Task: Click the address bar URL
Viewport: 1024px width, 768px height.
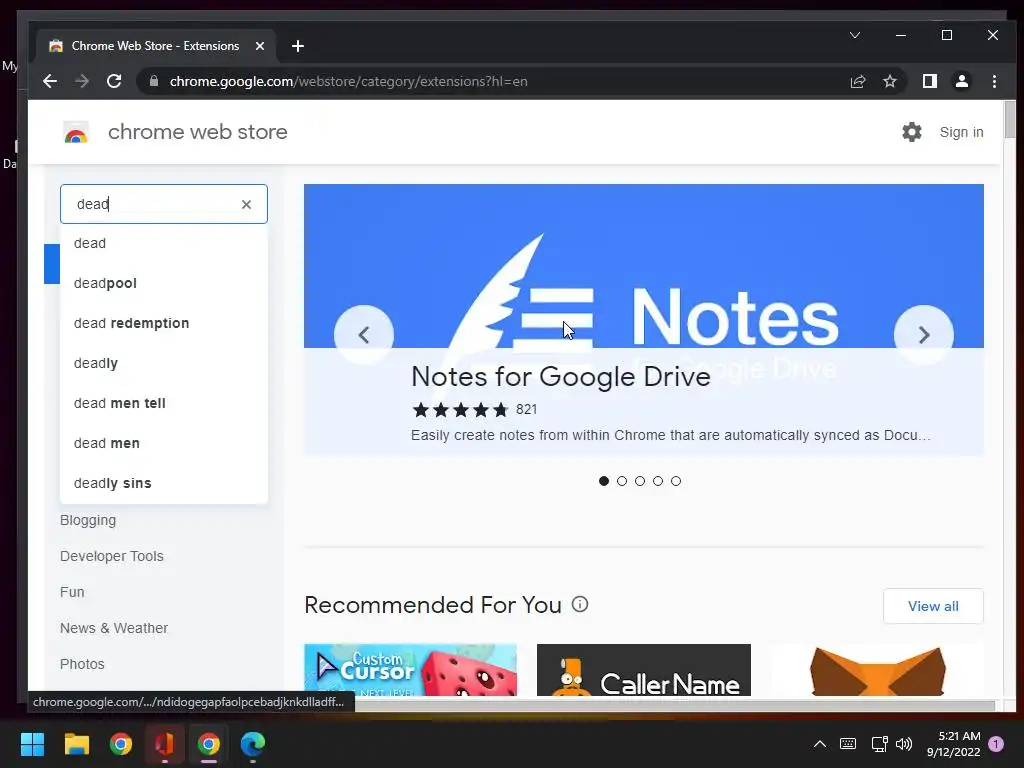Action: (349, 82)
